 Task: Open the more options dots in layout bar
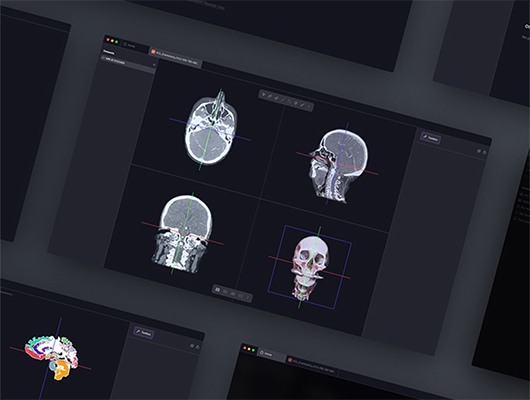(x=248, y=298)
